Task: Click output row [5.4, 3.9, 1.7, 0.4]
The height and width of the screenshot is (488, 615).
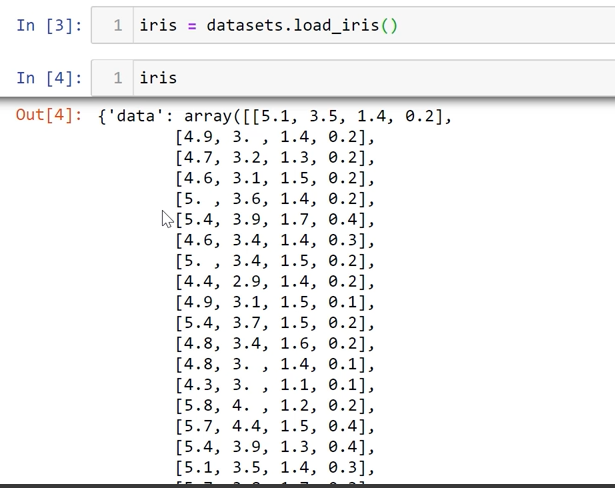Action: [274, 220]
